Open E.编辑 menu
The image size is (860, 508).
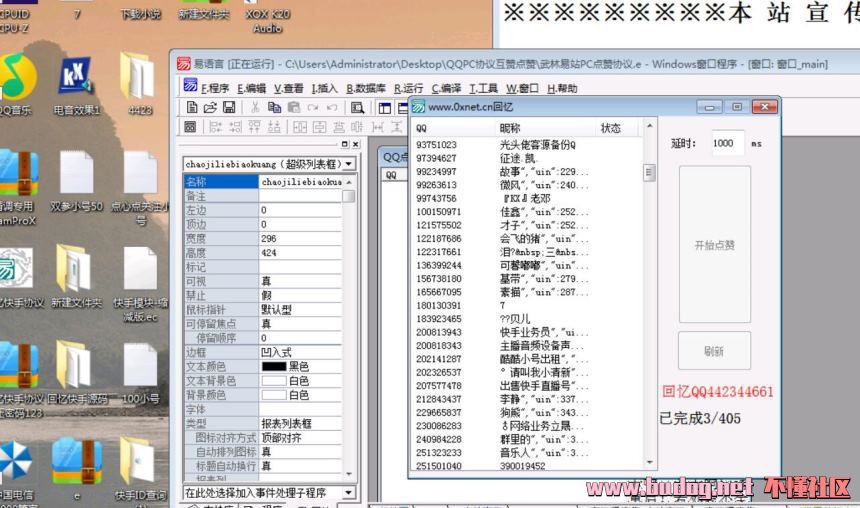pyautogui.click(x=251, y=88)
